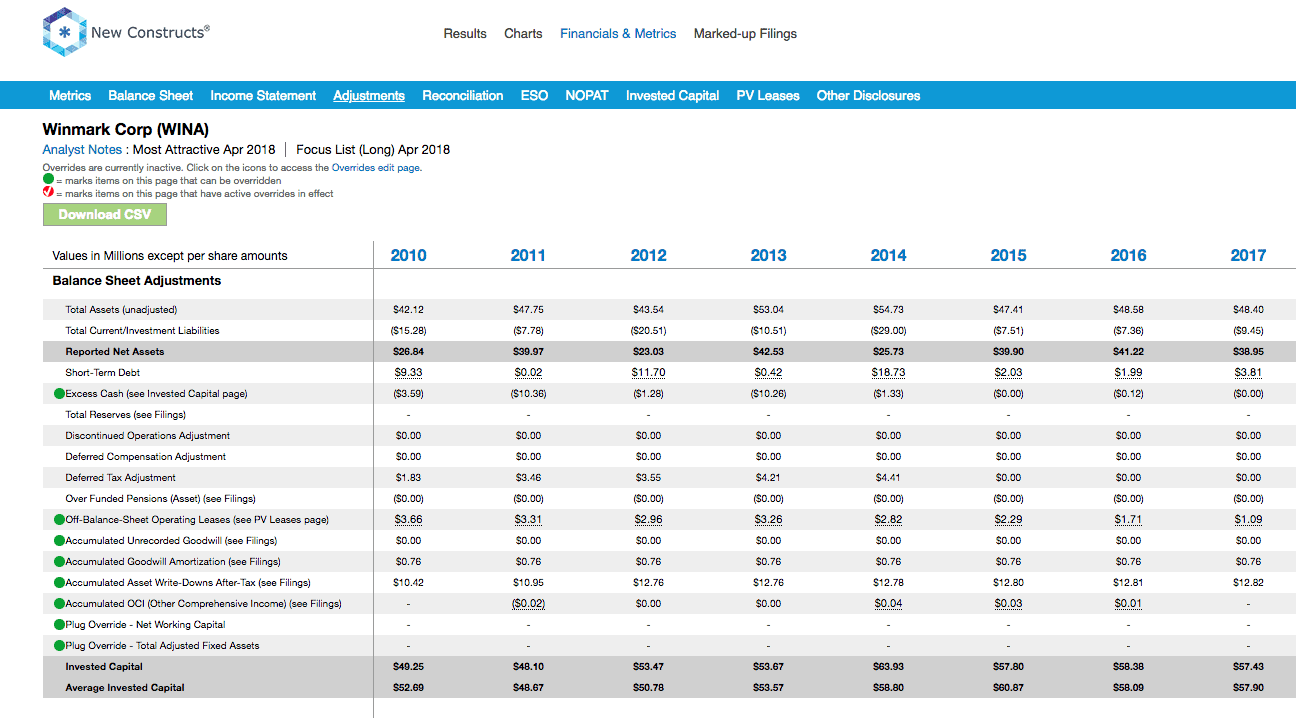Click Excess Cash value ($10.36)
This screenshot has height=718, width=1296.
pyautogui.click(x=528, y=394)
